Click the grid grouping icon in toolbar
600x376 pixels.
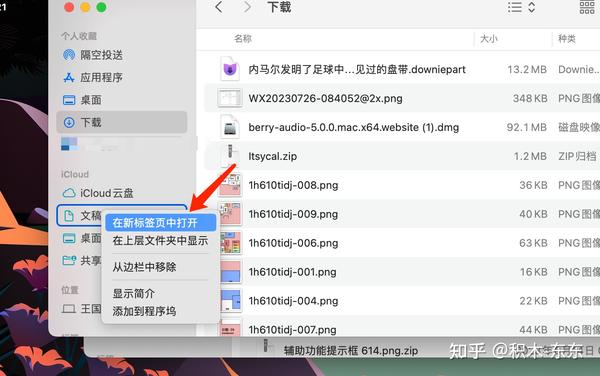pyautogui.click(x=587, y=7)
